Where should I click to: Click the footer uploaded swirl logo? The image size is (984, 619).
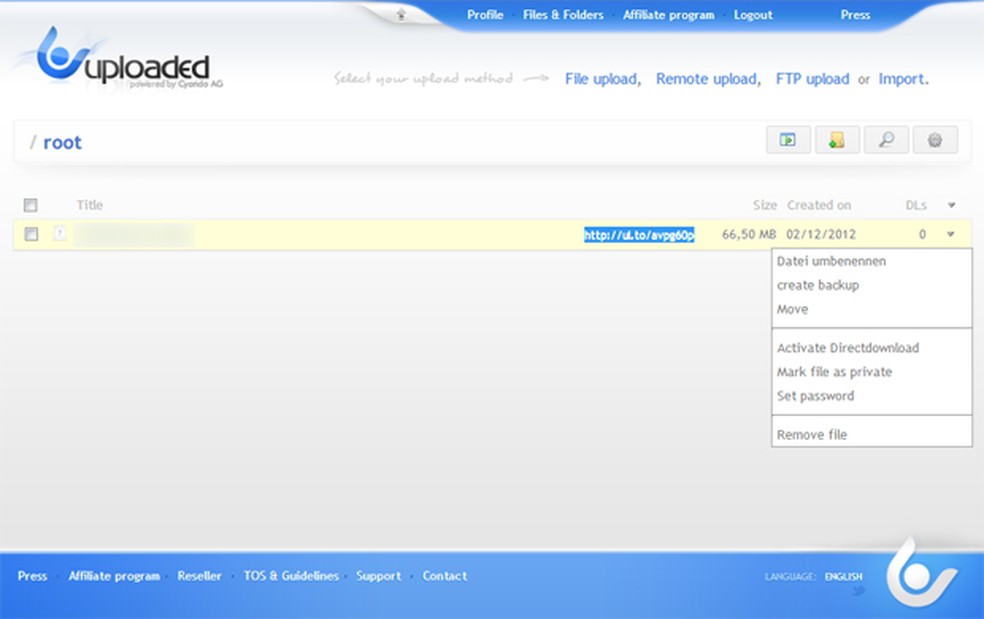[x=921, y=574]
